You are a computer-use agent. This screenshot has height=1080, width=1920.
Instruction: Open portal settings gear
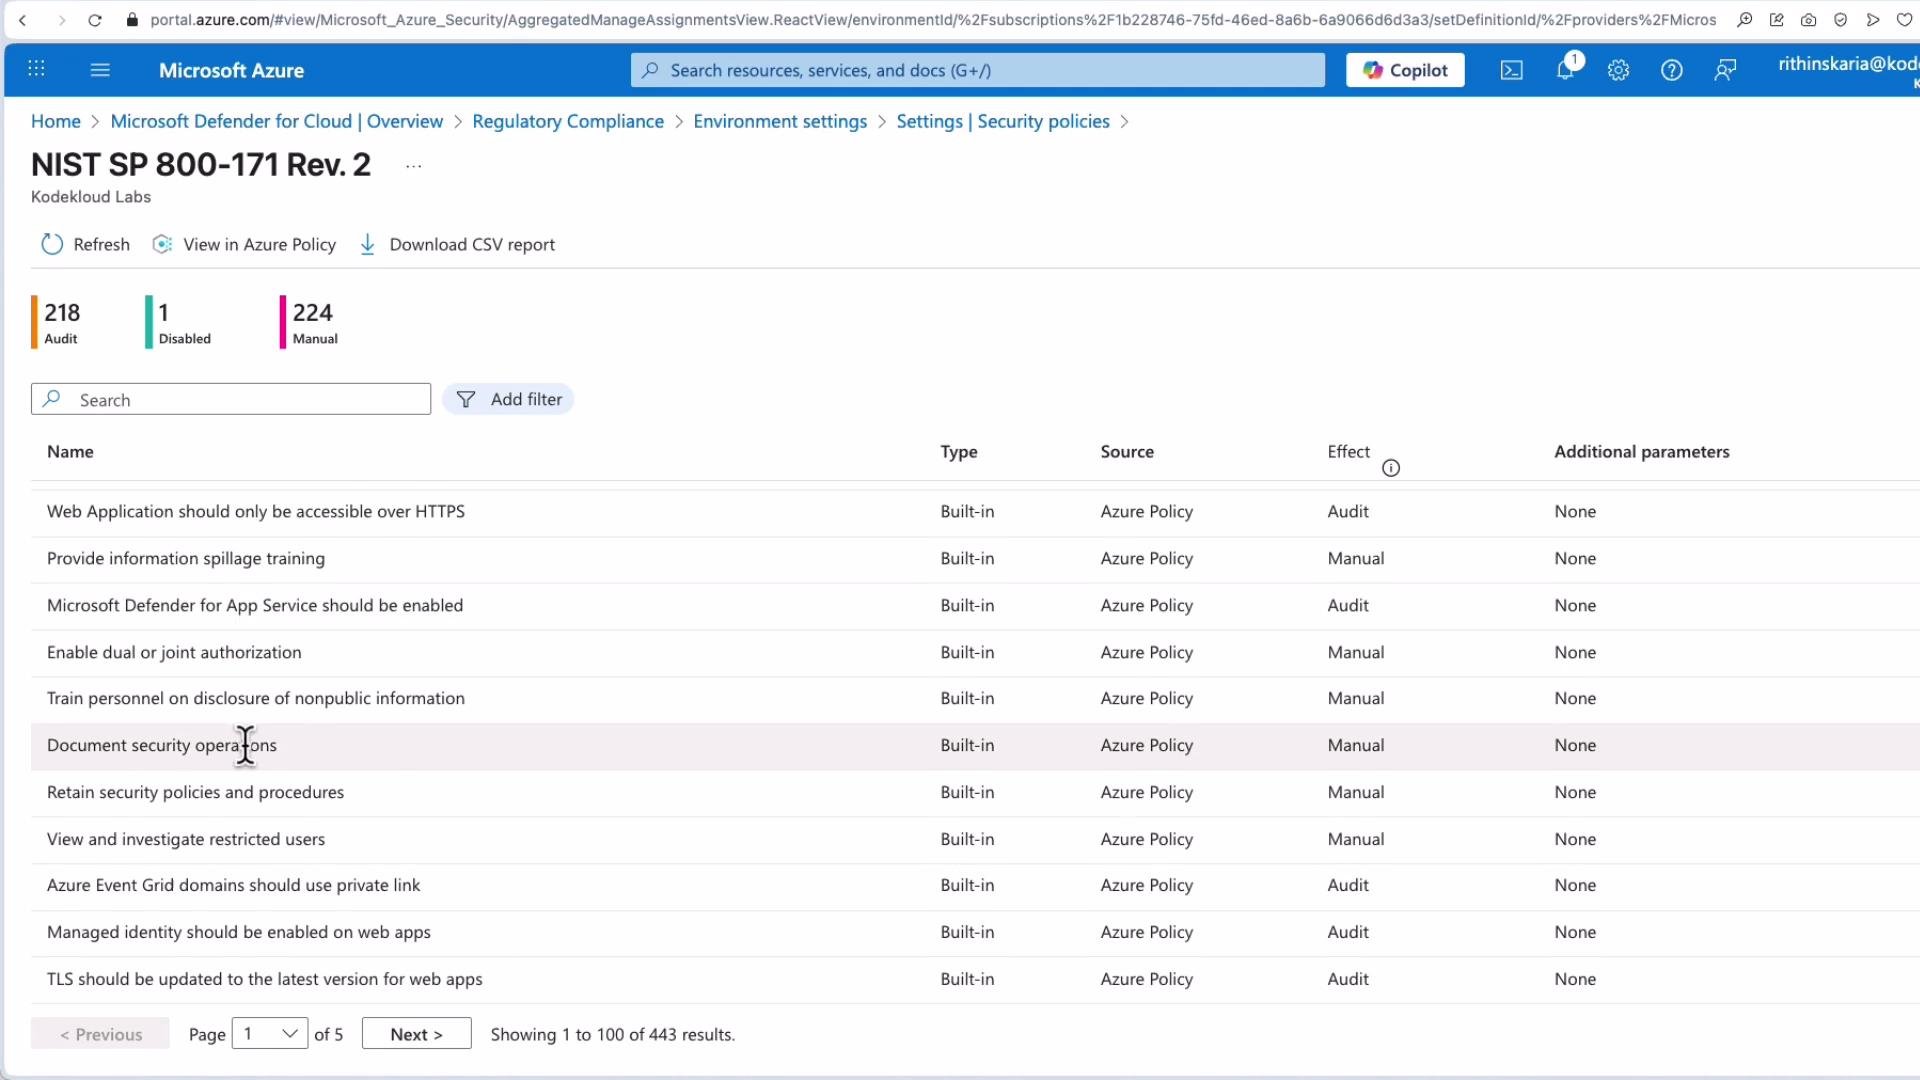click(1618, 70)
